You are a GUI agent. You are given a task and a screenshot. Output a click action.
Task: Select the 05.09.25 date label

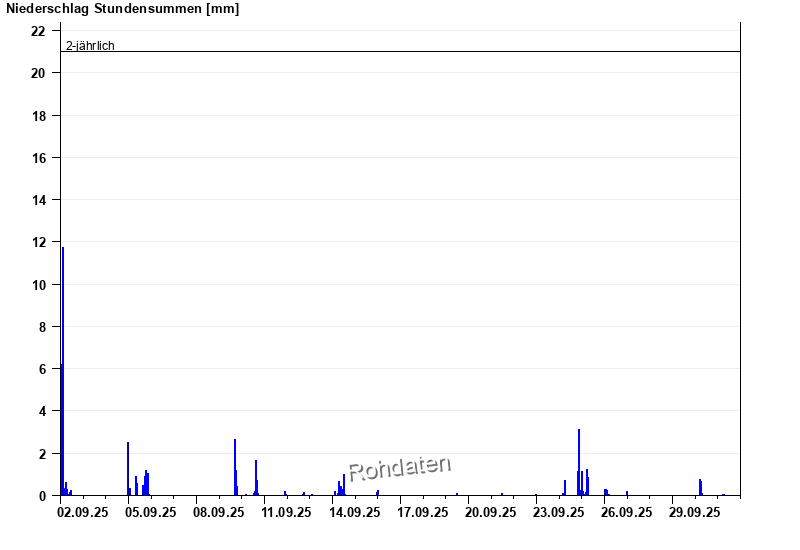coord(151,512)
